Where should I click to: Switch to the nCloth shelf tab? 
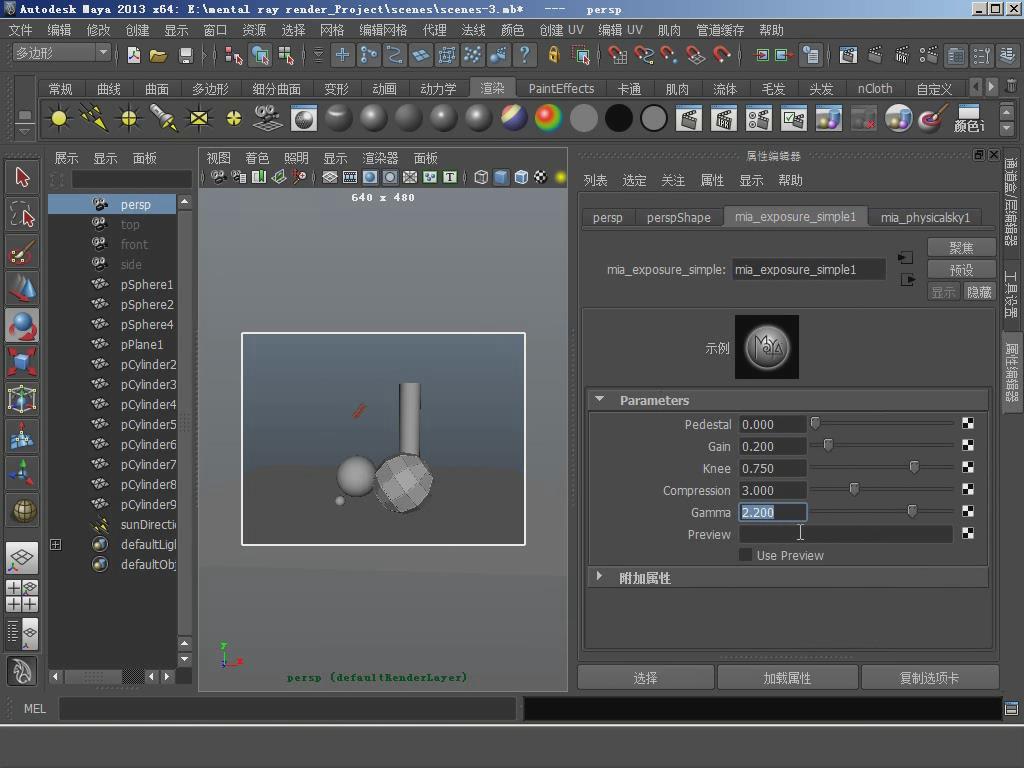(x=875, y=88)
